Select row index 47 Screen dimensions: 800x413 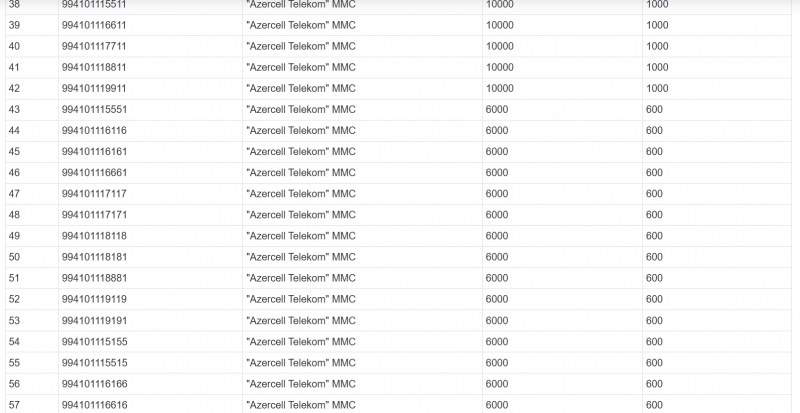pos(14,193)
